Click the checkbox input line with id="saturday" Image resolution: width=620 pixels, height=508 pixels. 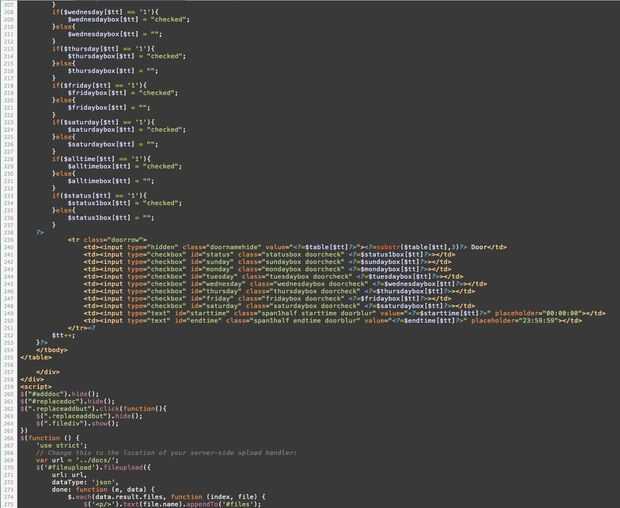click(x=279, y=306)
